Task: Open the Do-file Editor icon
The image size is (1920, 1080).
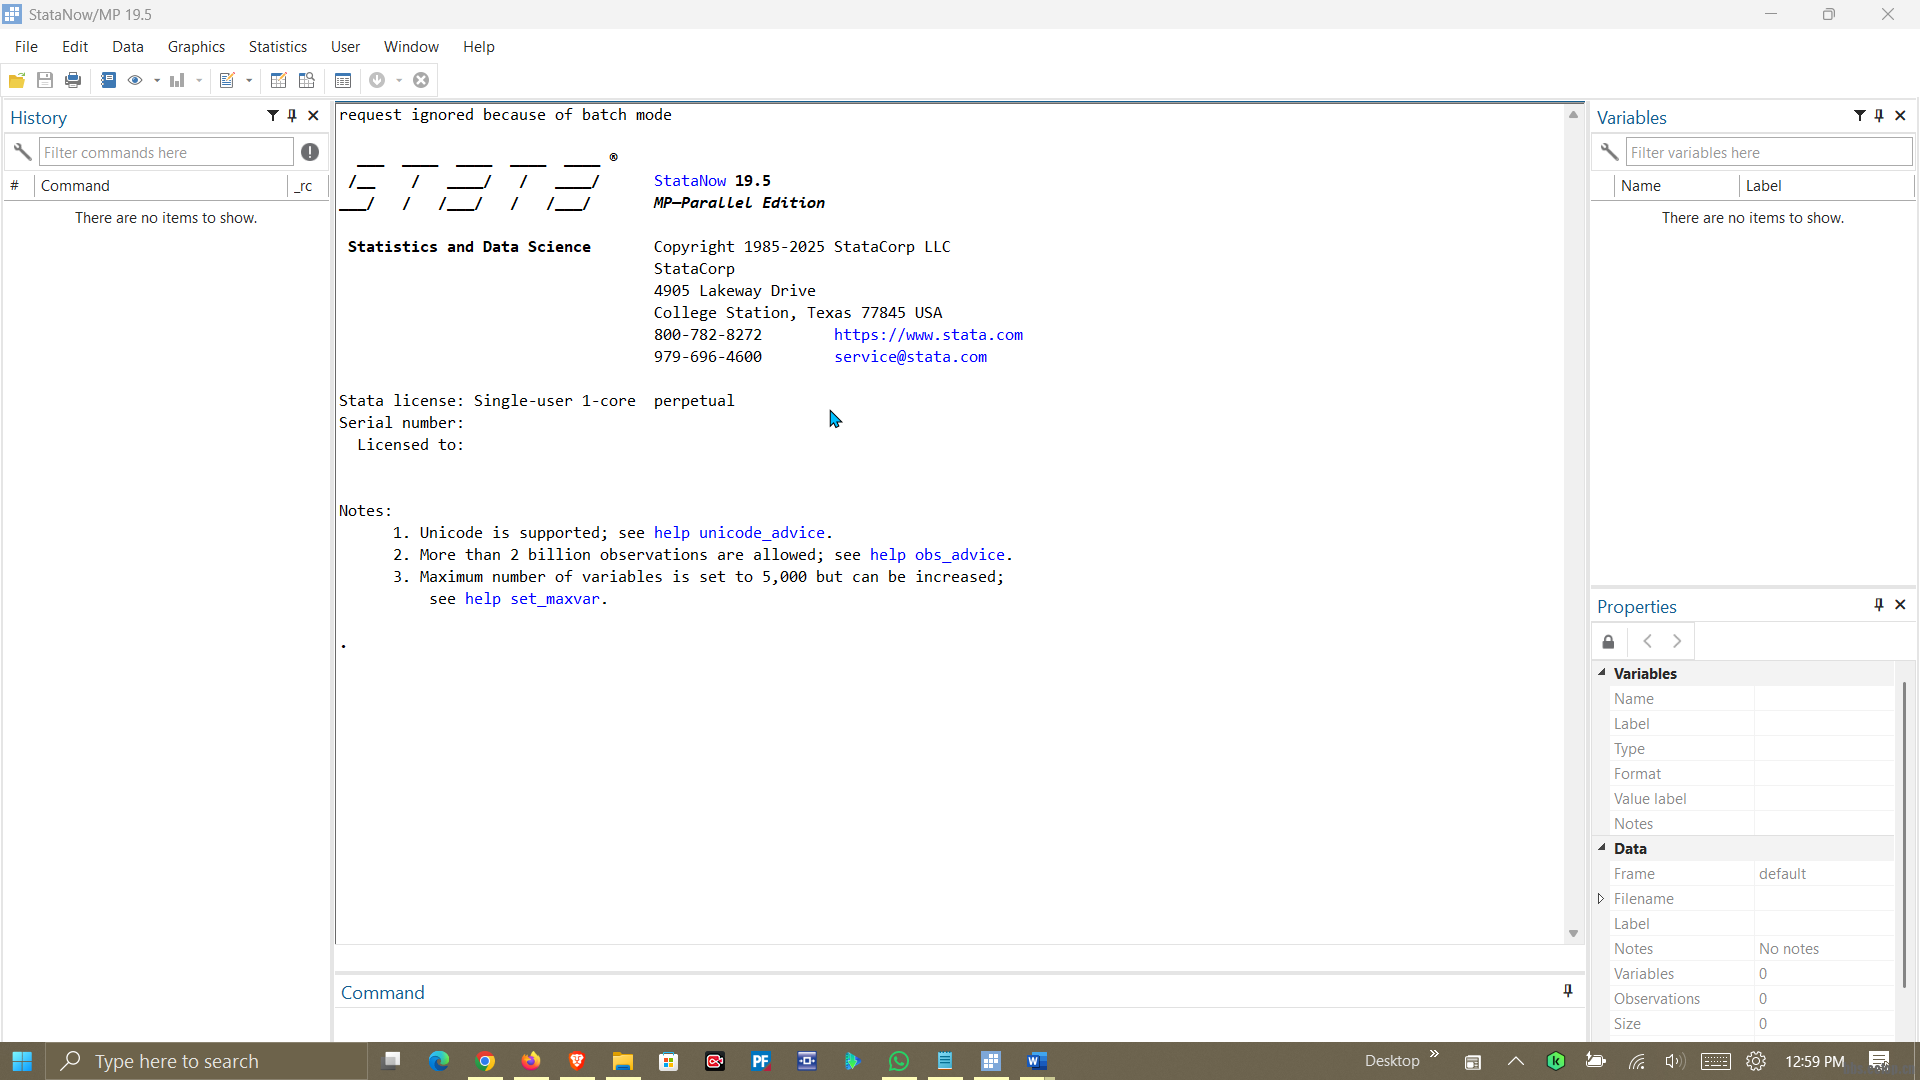Action: pos(227,80)
